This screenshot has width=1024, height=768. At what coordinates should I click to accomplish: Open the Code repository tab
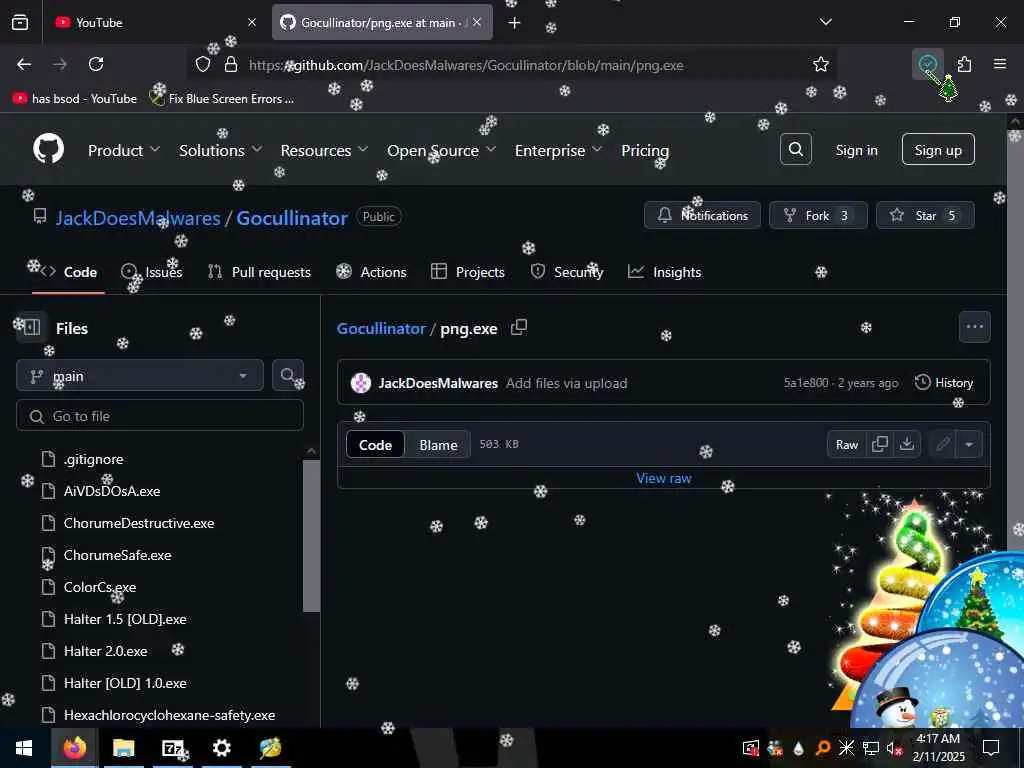tap(69, 272)
